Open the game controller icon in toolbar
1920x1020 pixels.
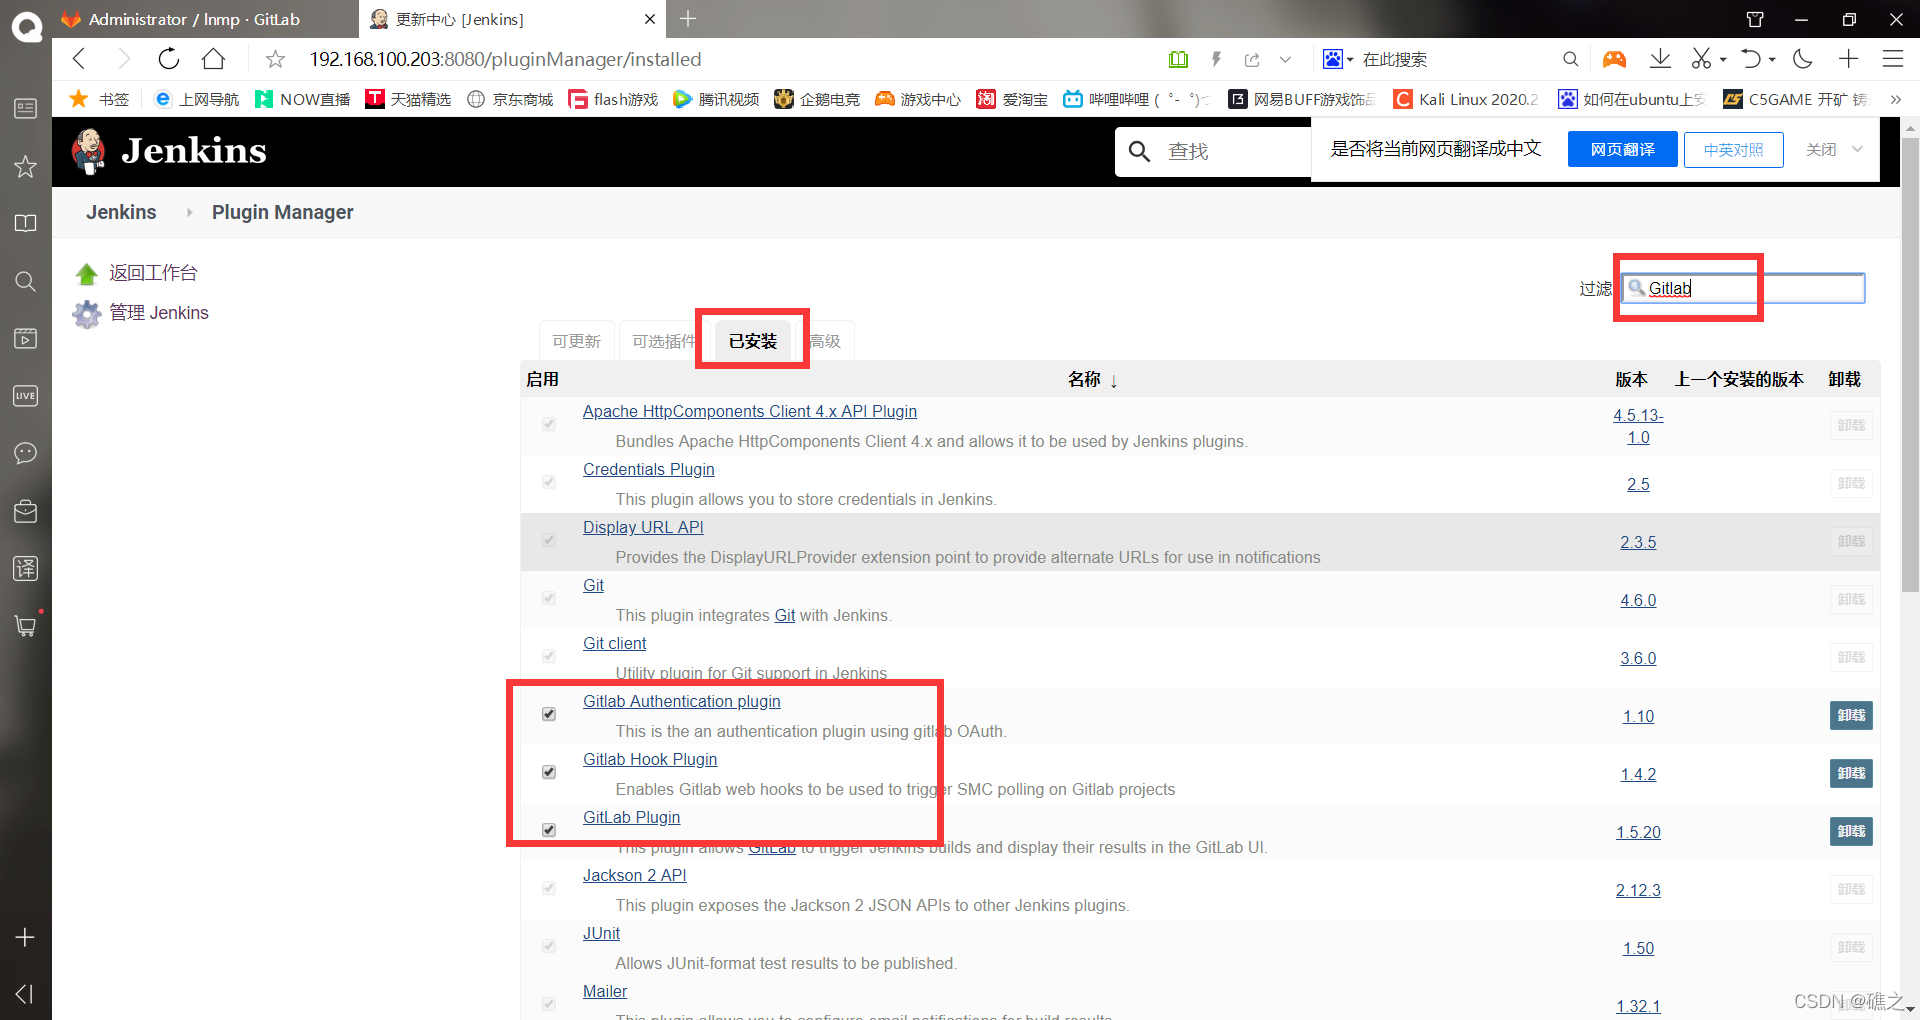(1614, 60)
